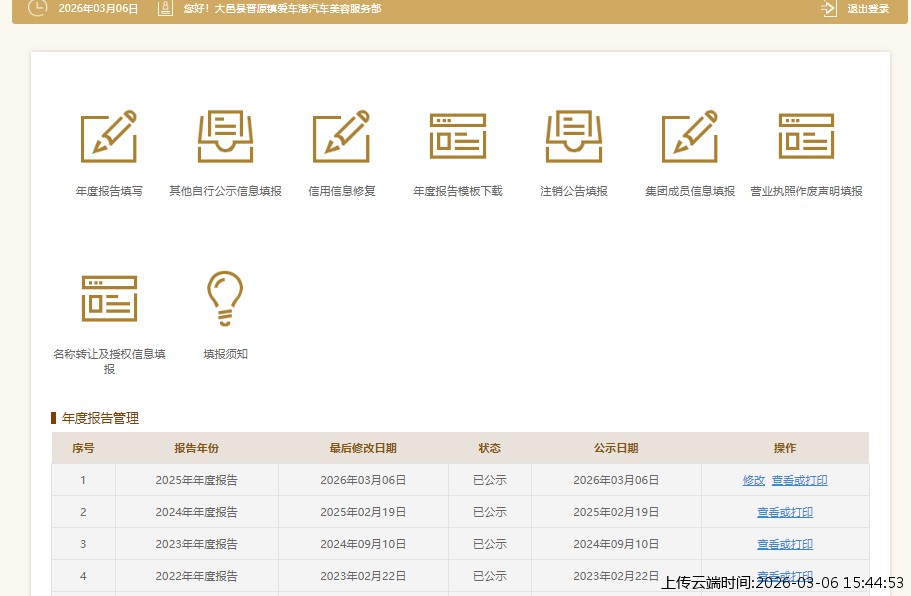The image size is (911, 596).
Task: Click the clock icon beside the date
Action: [37, 9]
